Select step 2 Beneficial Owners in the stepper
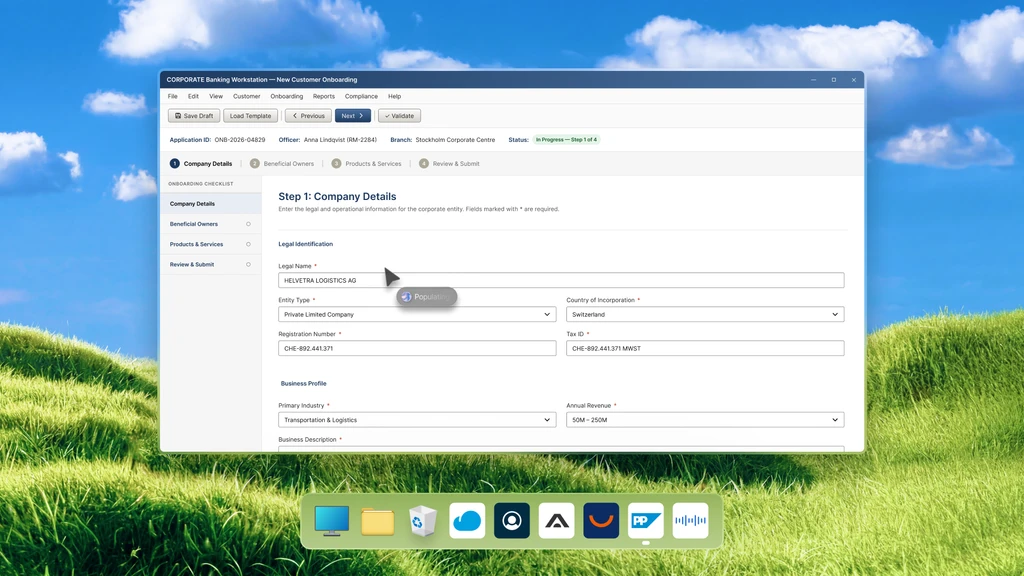Viewport: 1024px width, 576px height. [282, 163]
